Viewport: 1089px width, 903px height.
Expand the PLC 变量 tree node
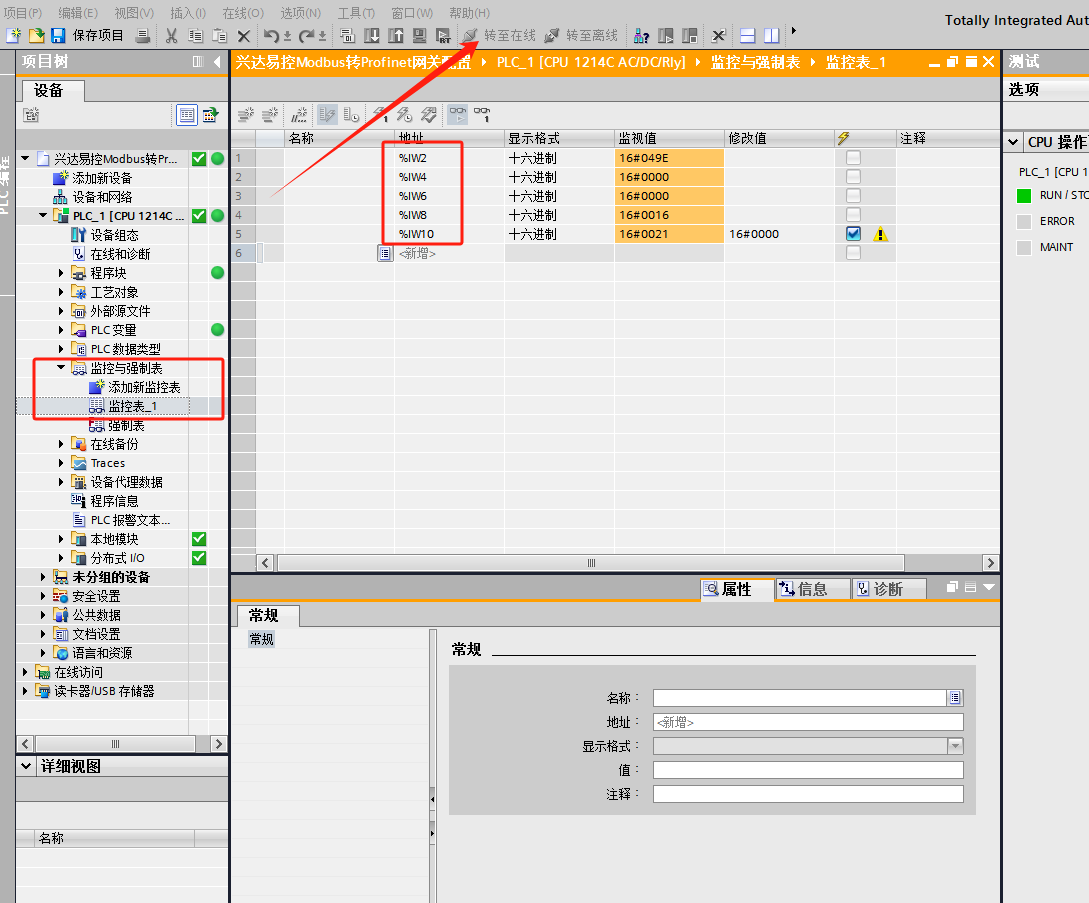61,330
